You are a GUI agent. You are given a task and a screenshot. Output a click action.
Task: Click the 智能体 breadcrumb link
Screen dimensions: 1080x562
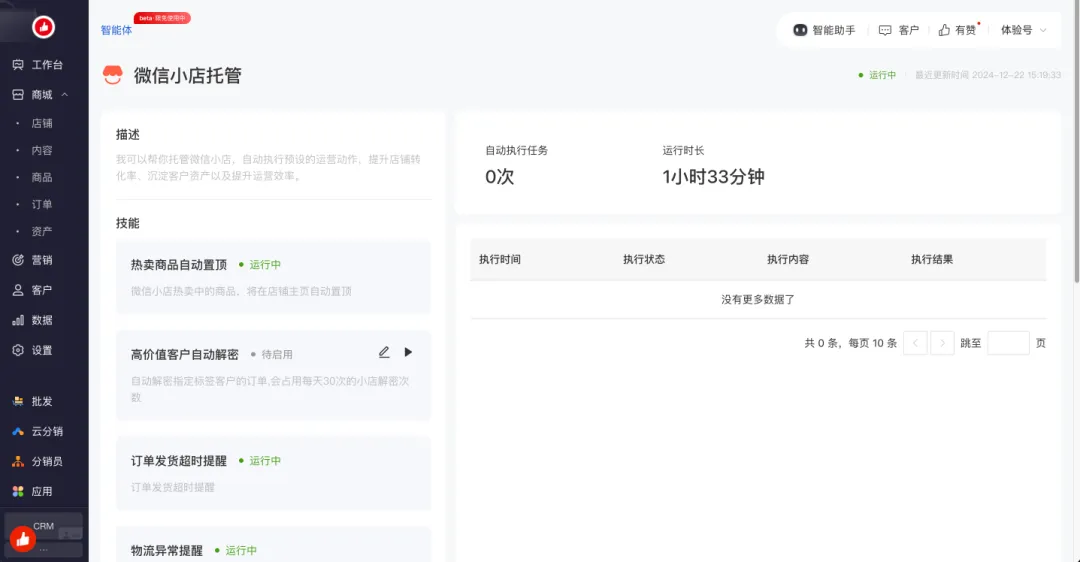pos(116,30)
